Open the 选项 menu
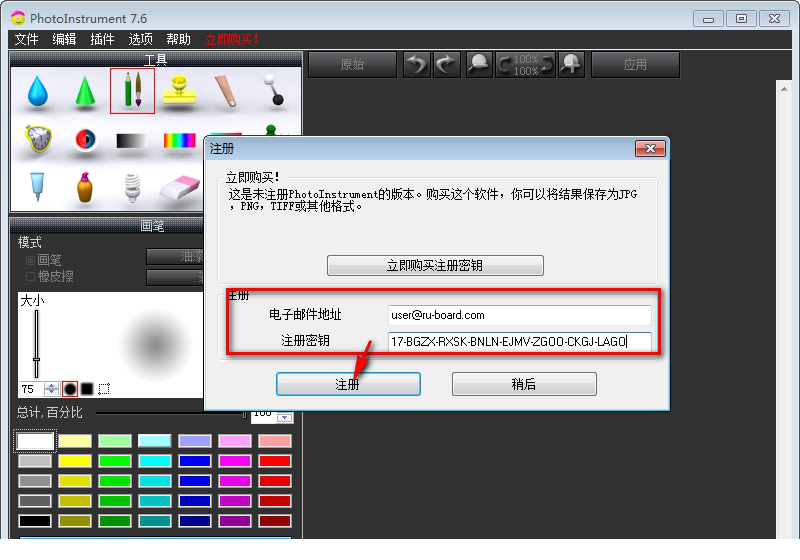This screenshot has width=800, height=560. (x=140, y=39)
